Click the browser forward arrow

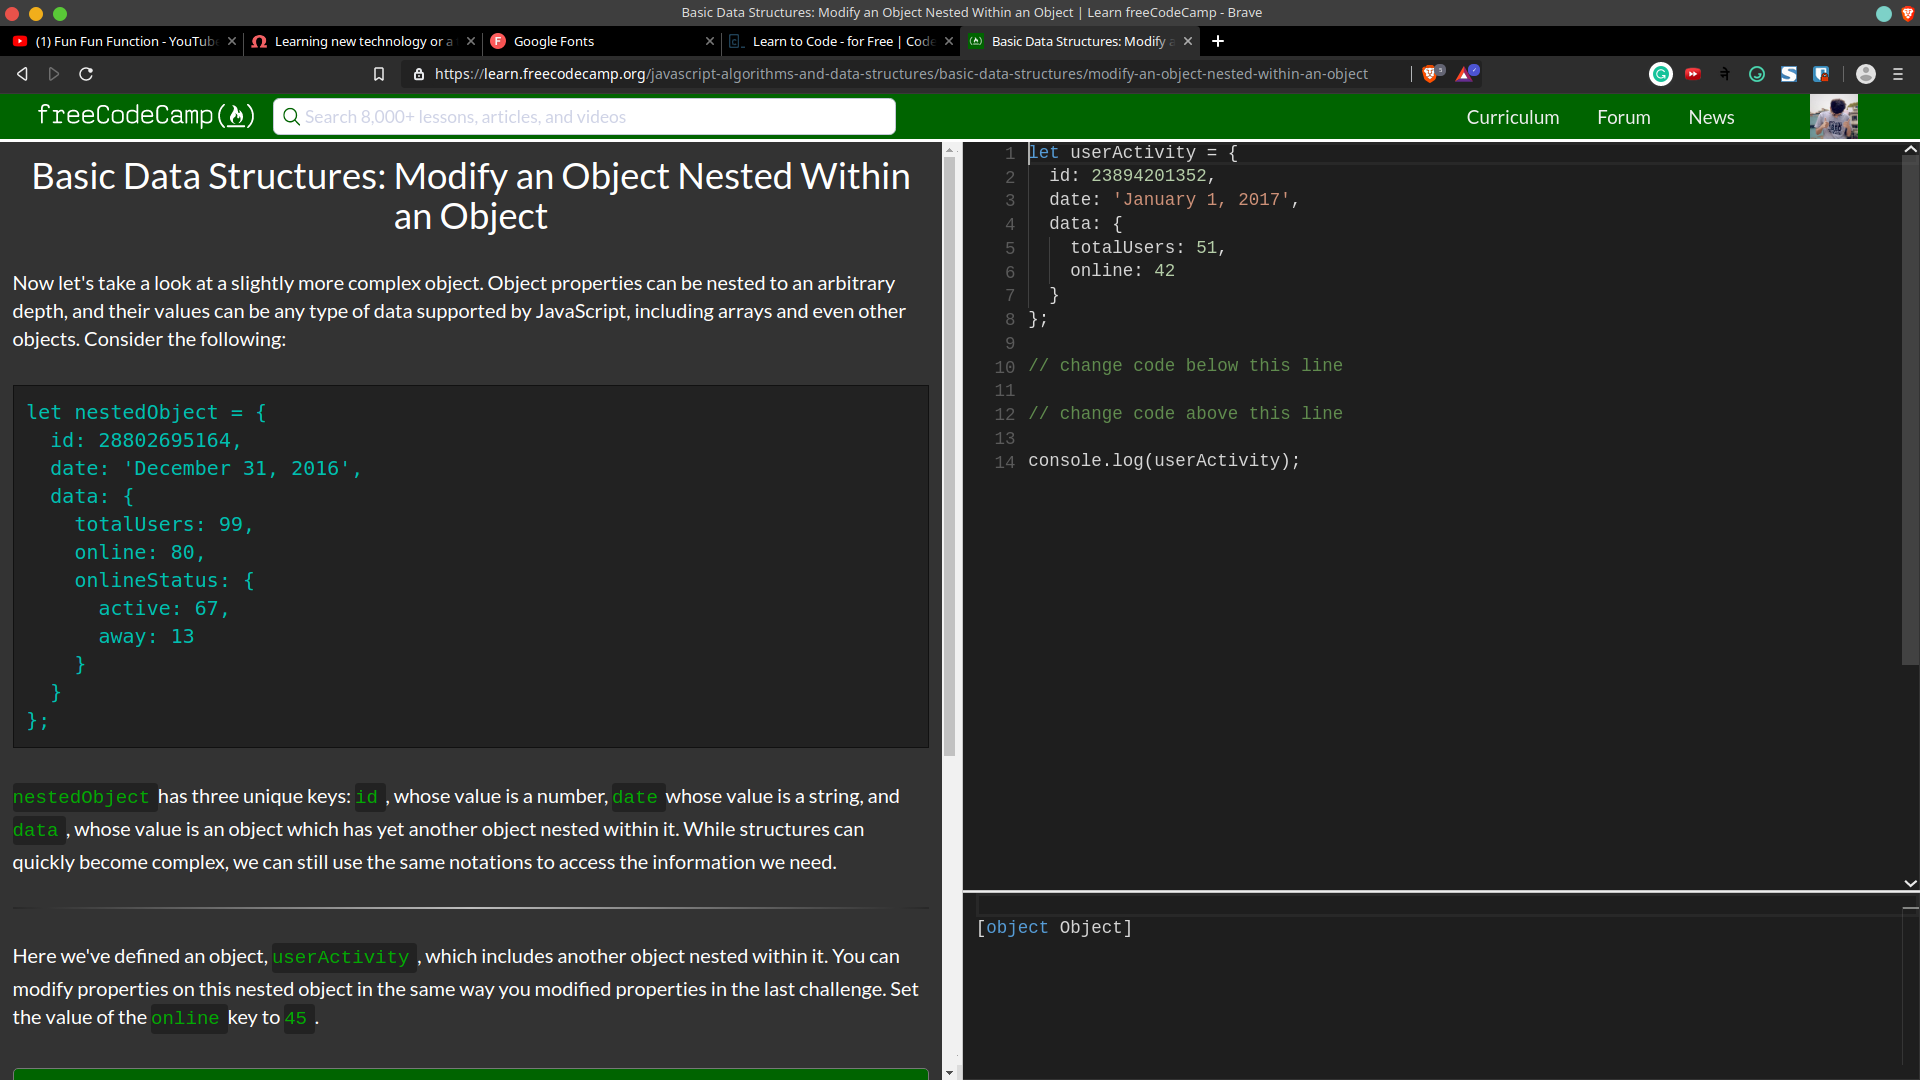pos(54,74)
